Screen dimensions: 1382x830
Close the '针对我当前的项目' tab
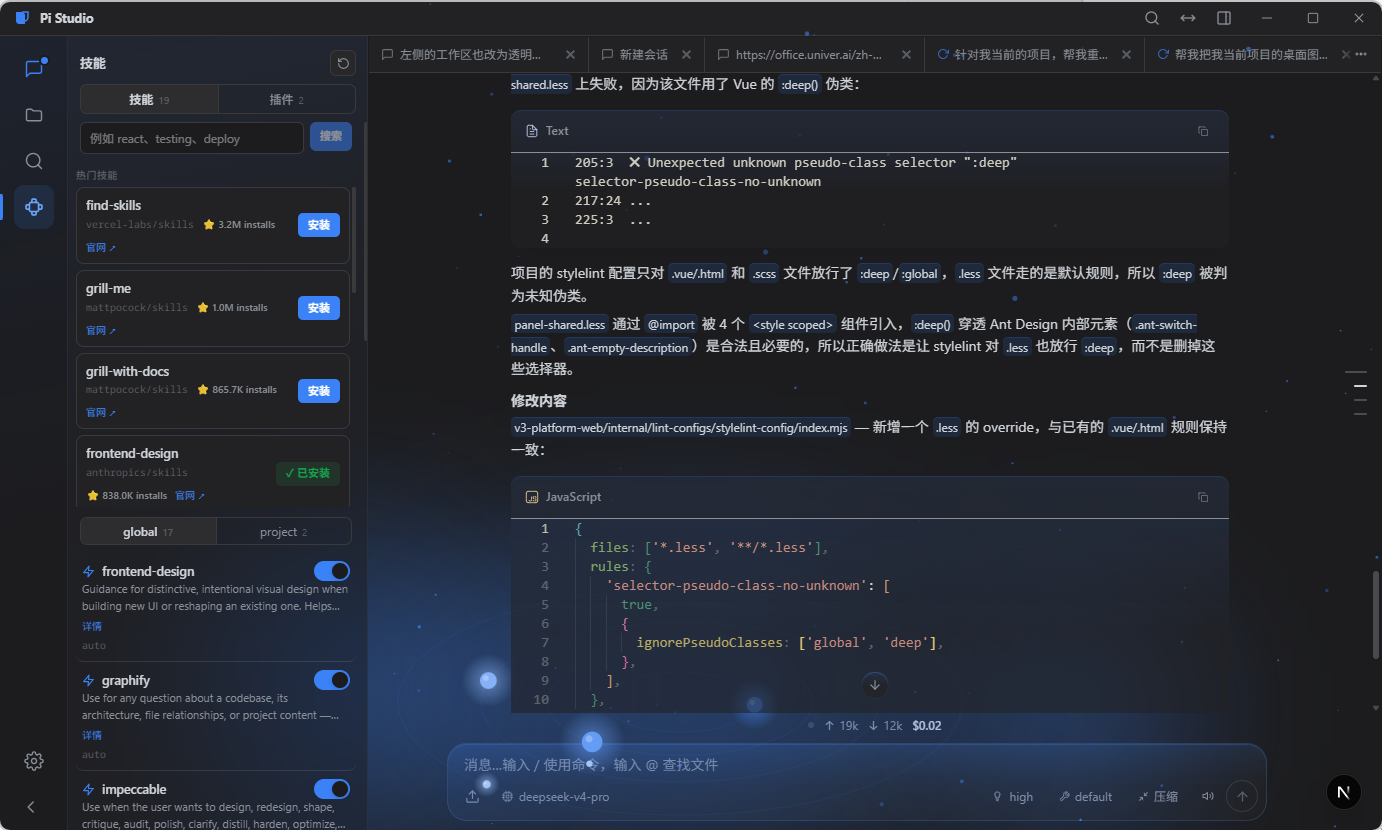(x=1126, y=55)
